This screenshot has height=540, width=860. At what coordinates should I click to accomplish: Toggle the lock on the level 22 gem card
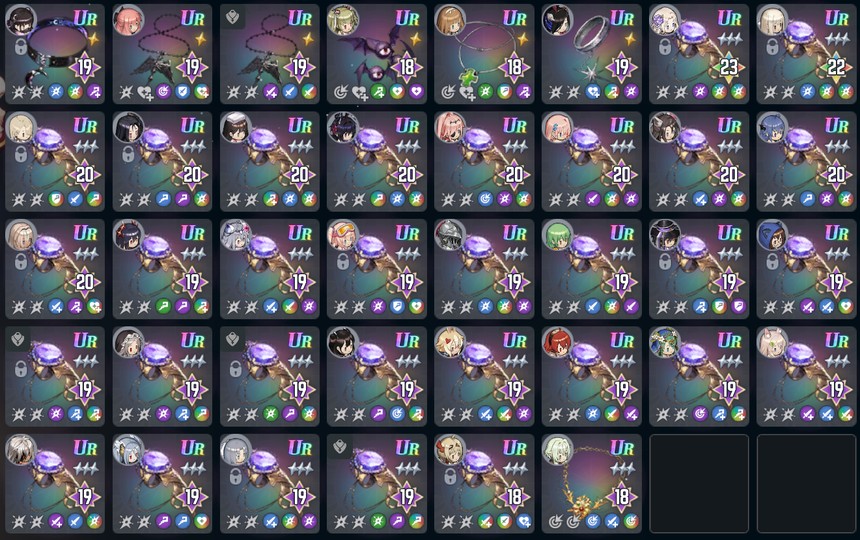[772, 47]
